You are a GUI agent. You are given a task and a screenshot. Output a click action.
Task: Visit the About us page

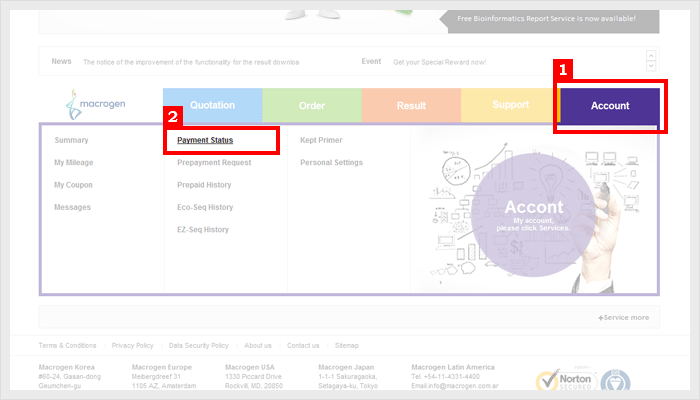pos(258,346)
